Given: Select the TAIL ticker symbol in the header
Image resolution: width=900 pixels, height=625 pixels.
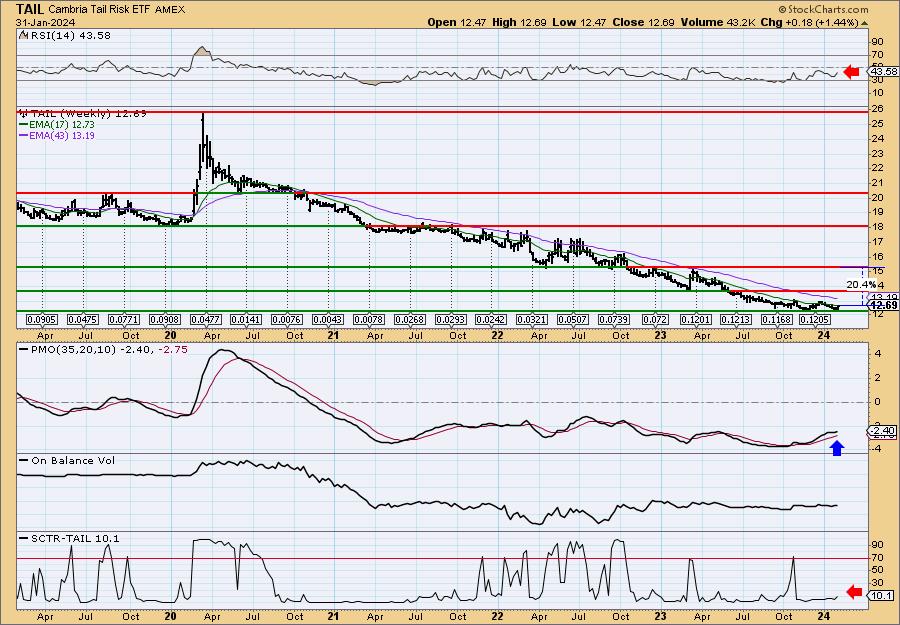Looking at the screenshot, I should (30, 9).
